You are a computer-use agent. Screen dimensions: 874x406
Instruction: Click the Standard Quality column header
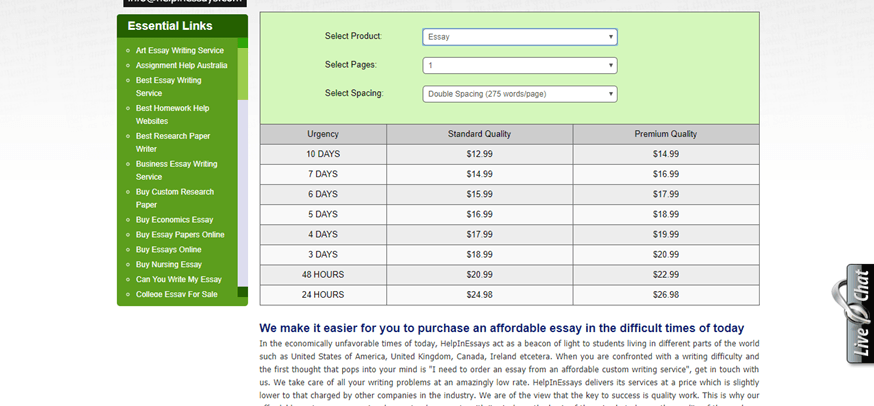click(479, 134)
